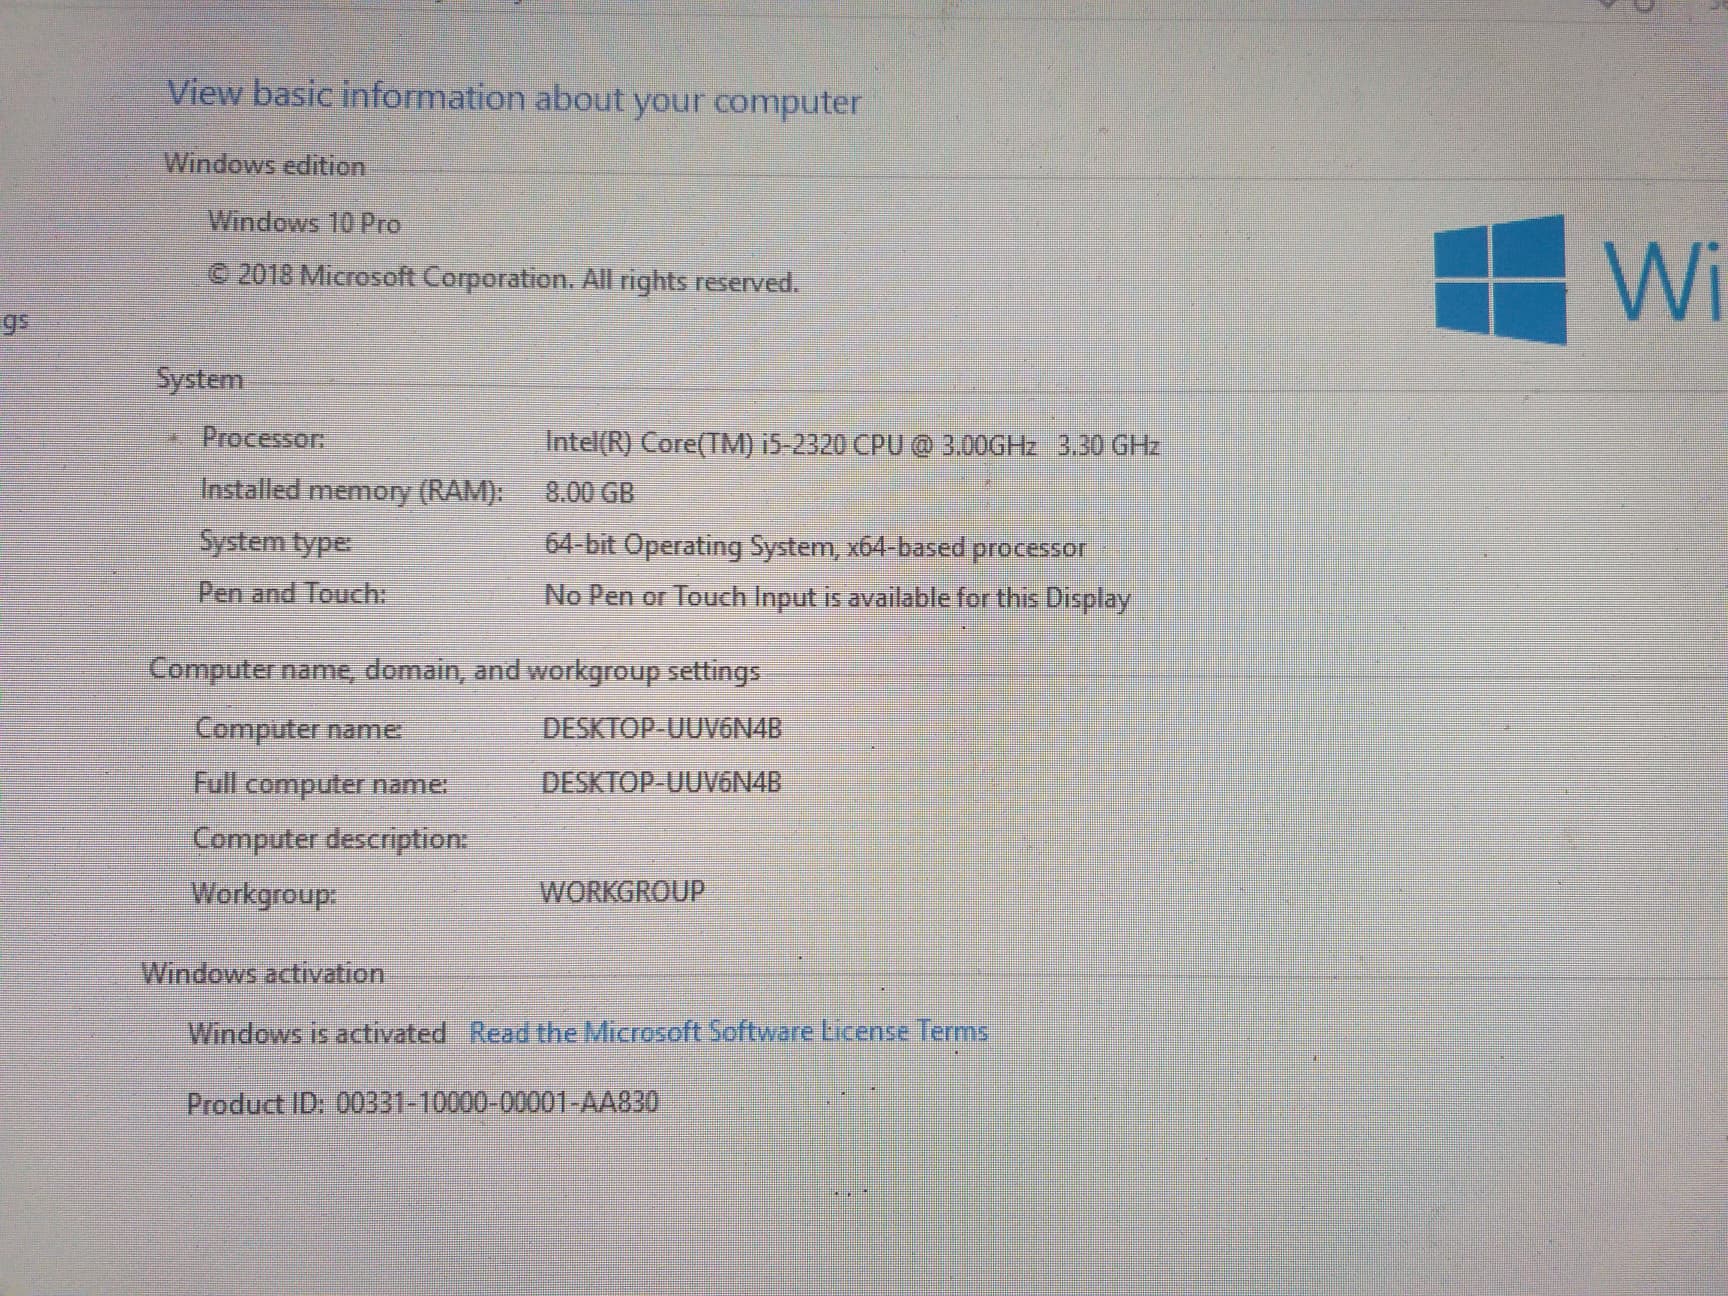Click the 'Windows is activated' status text
1728x1296 pixels.
[317, 1033]
